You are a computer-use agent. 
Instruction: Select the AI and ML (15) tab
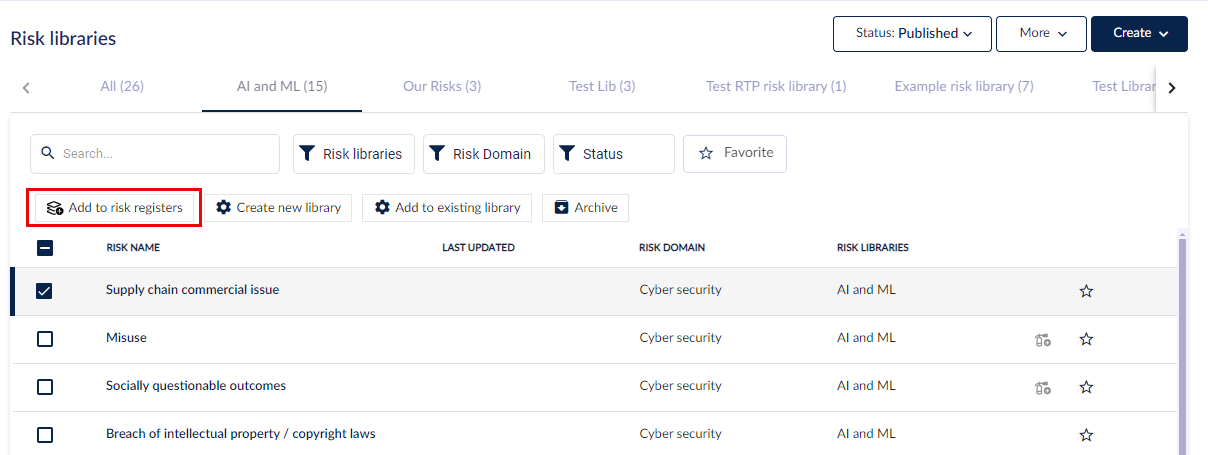click(x=282, y=86)
